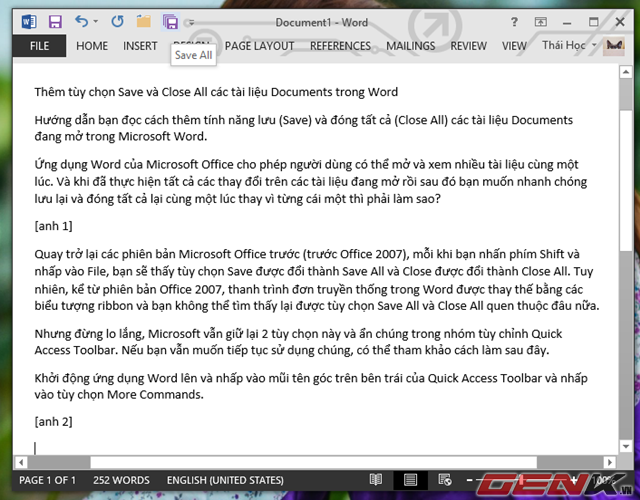640x500 pixels.
Task: Click the Open folder icon
Action: [x=144, y=20]
